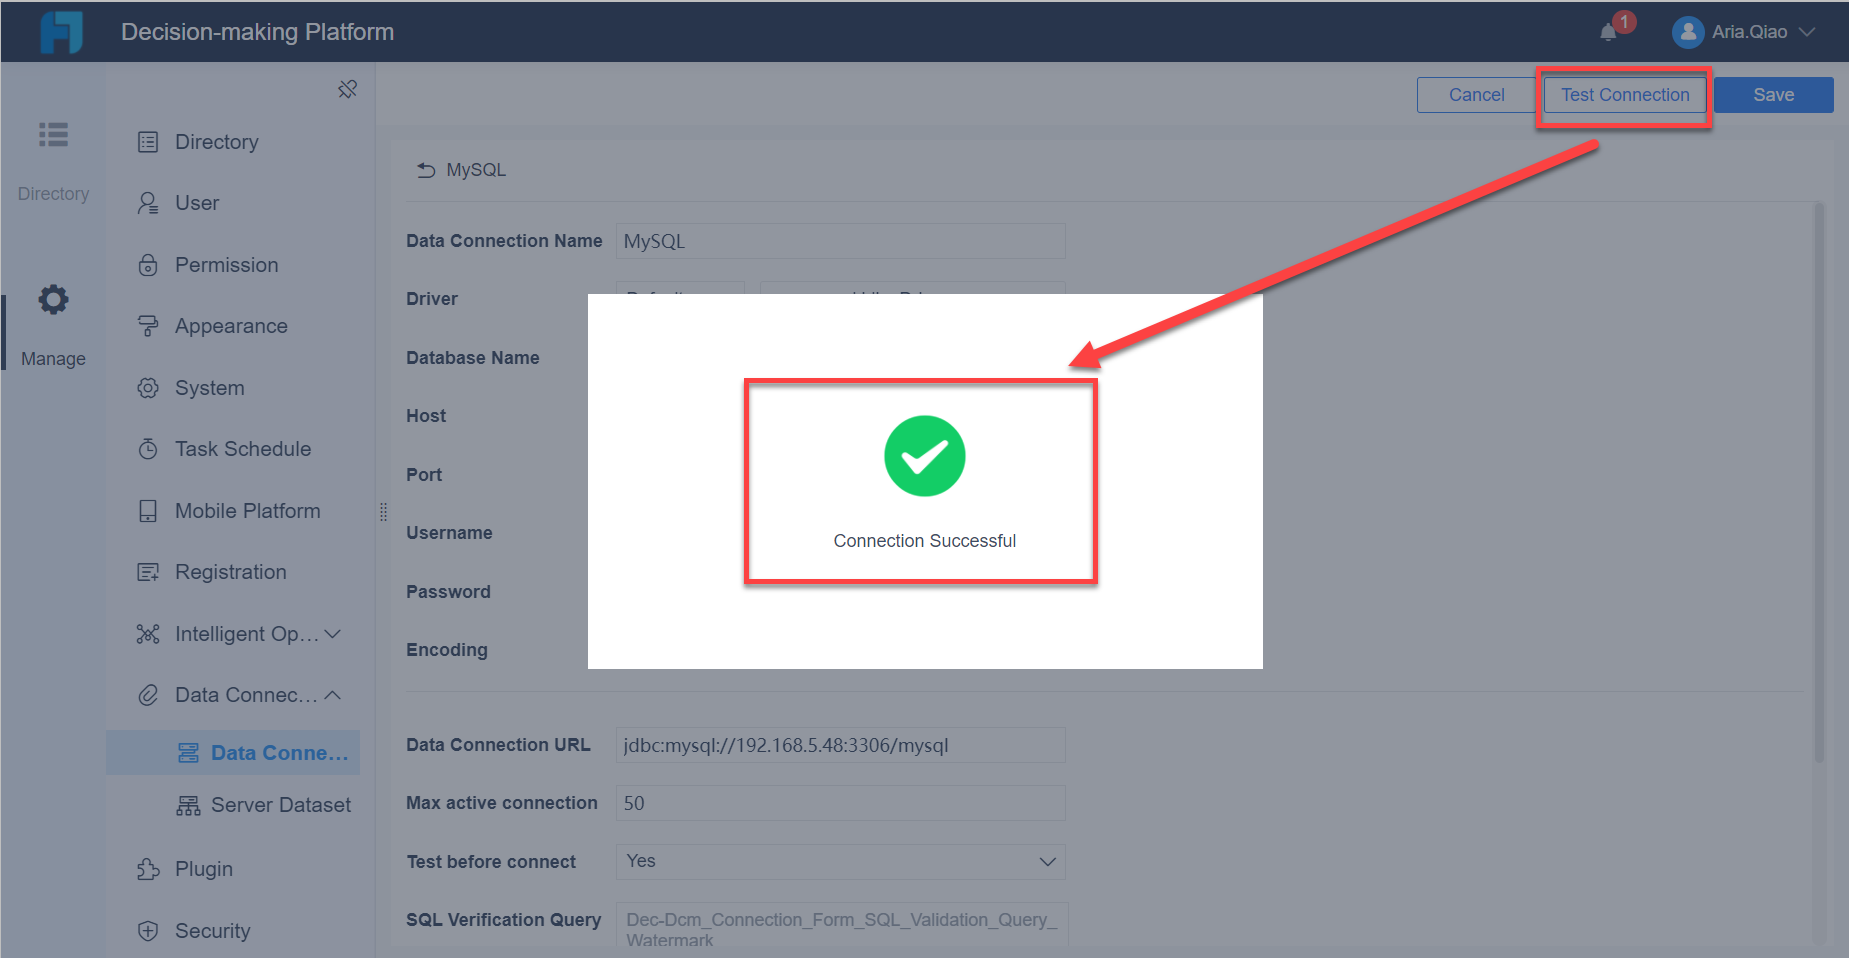Click the notification bell icon

(x=1608, y=32)
